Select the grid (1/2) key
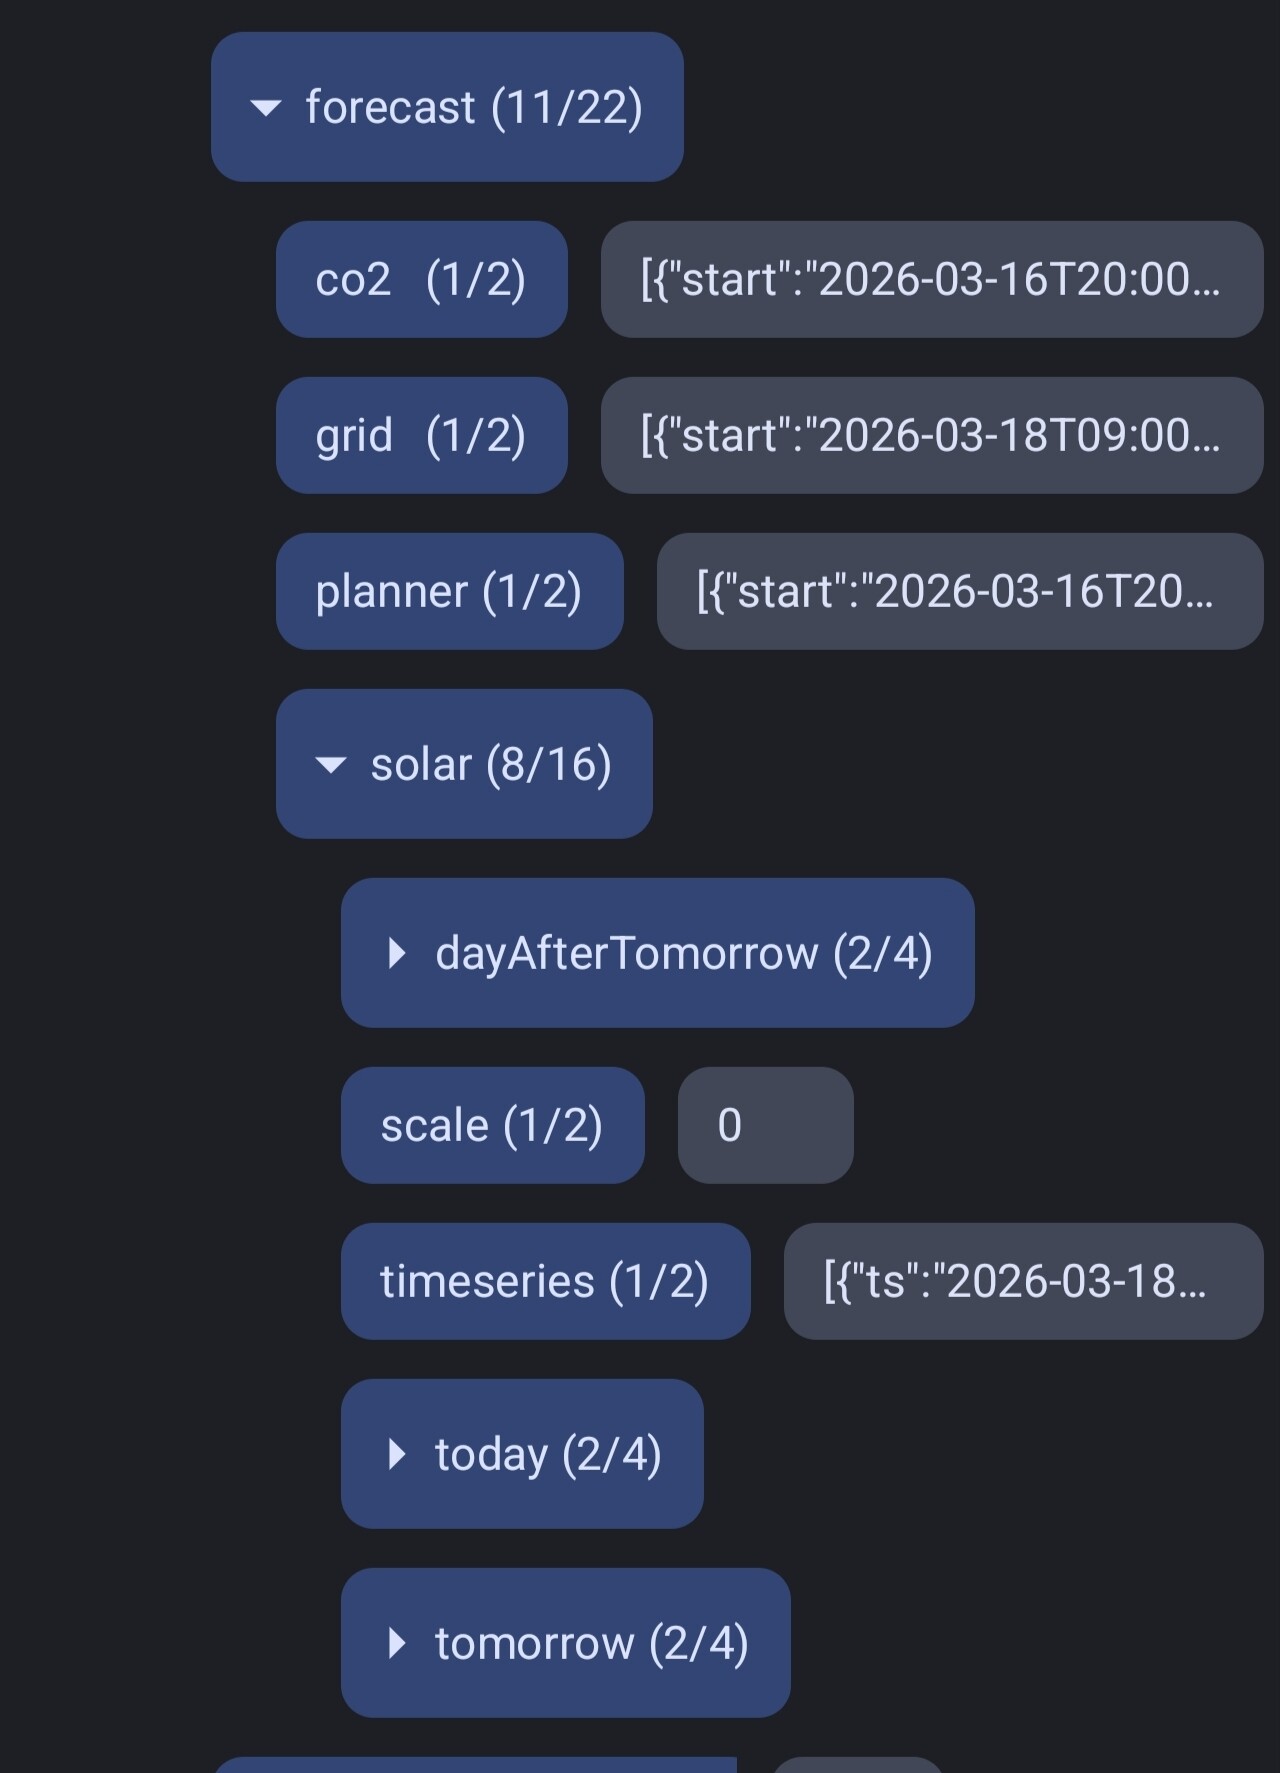Screen dimensions: 1280x1773 (421, 435)
